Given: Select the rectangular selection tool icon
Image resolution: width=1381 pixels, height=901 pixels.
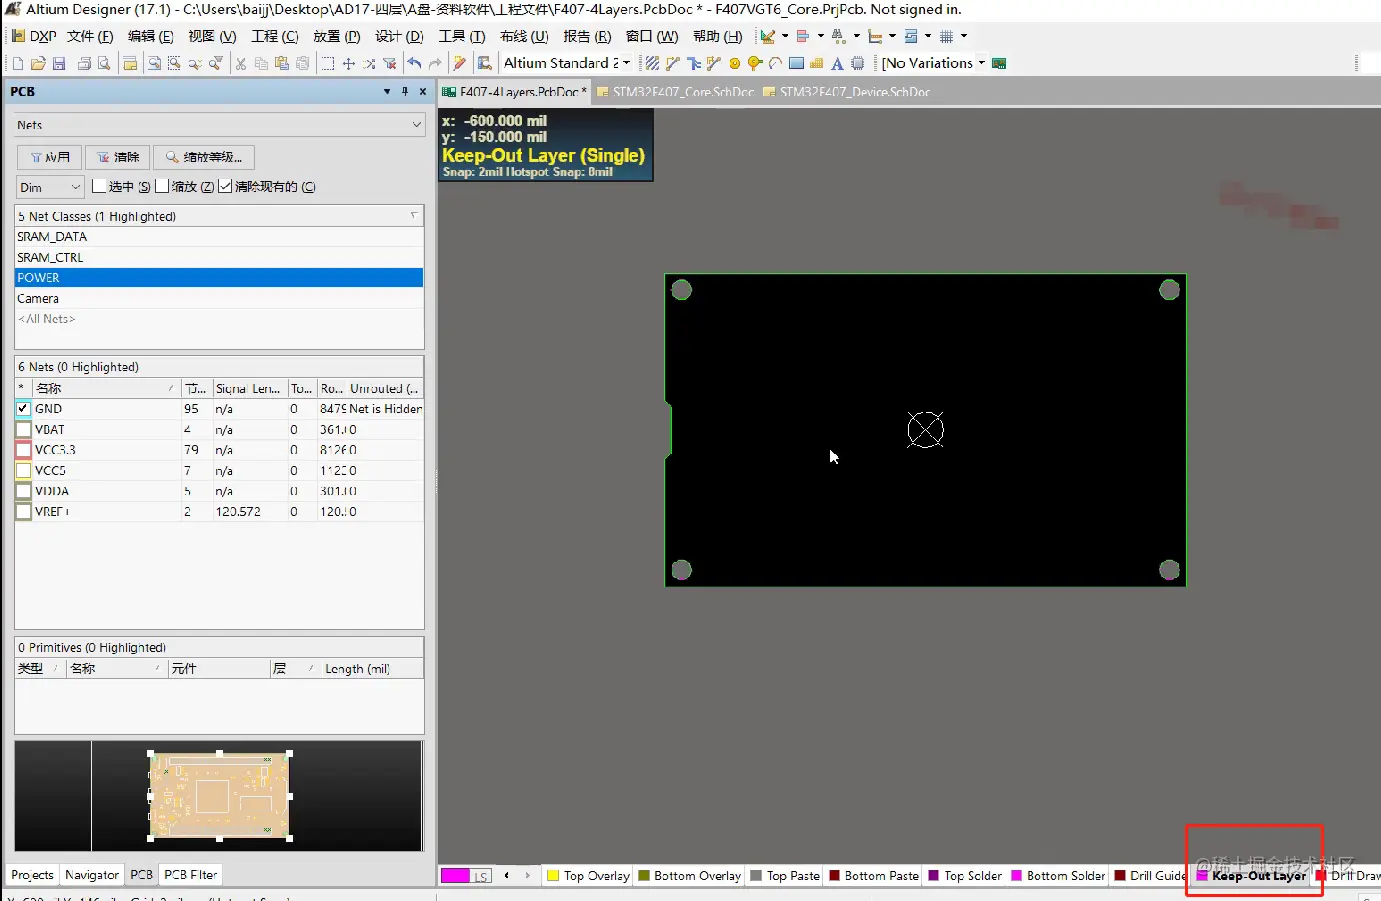Looking at the screenshot, I should (328, 63).
